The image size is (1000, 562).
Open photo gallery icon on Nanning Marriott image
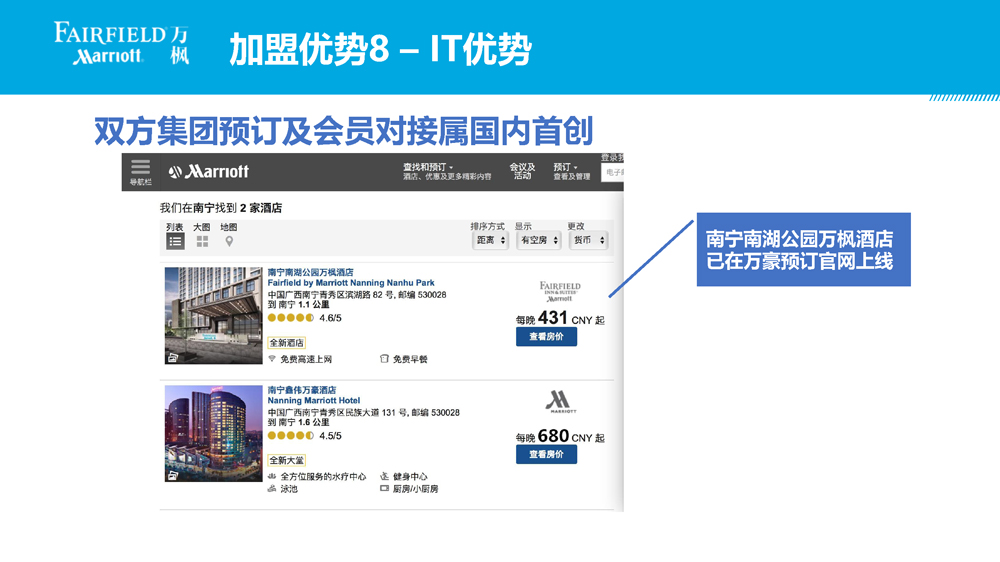pos(172,475)
